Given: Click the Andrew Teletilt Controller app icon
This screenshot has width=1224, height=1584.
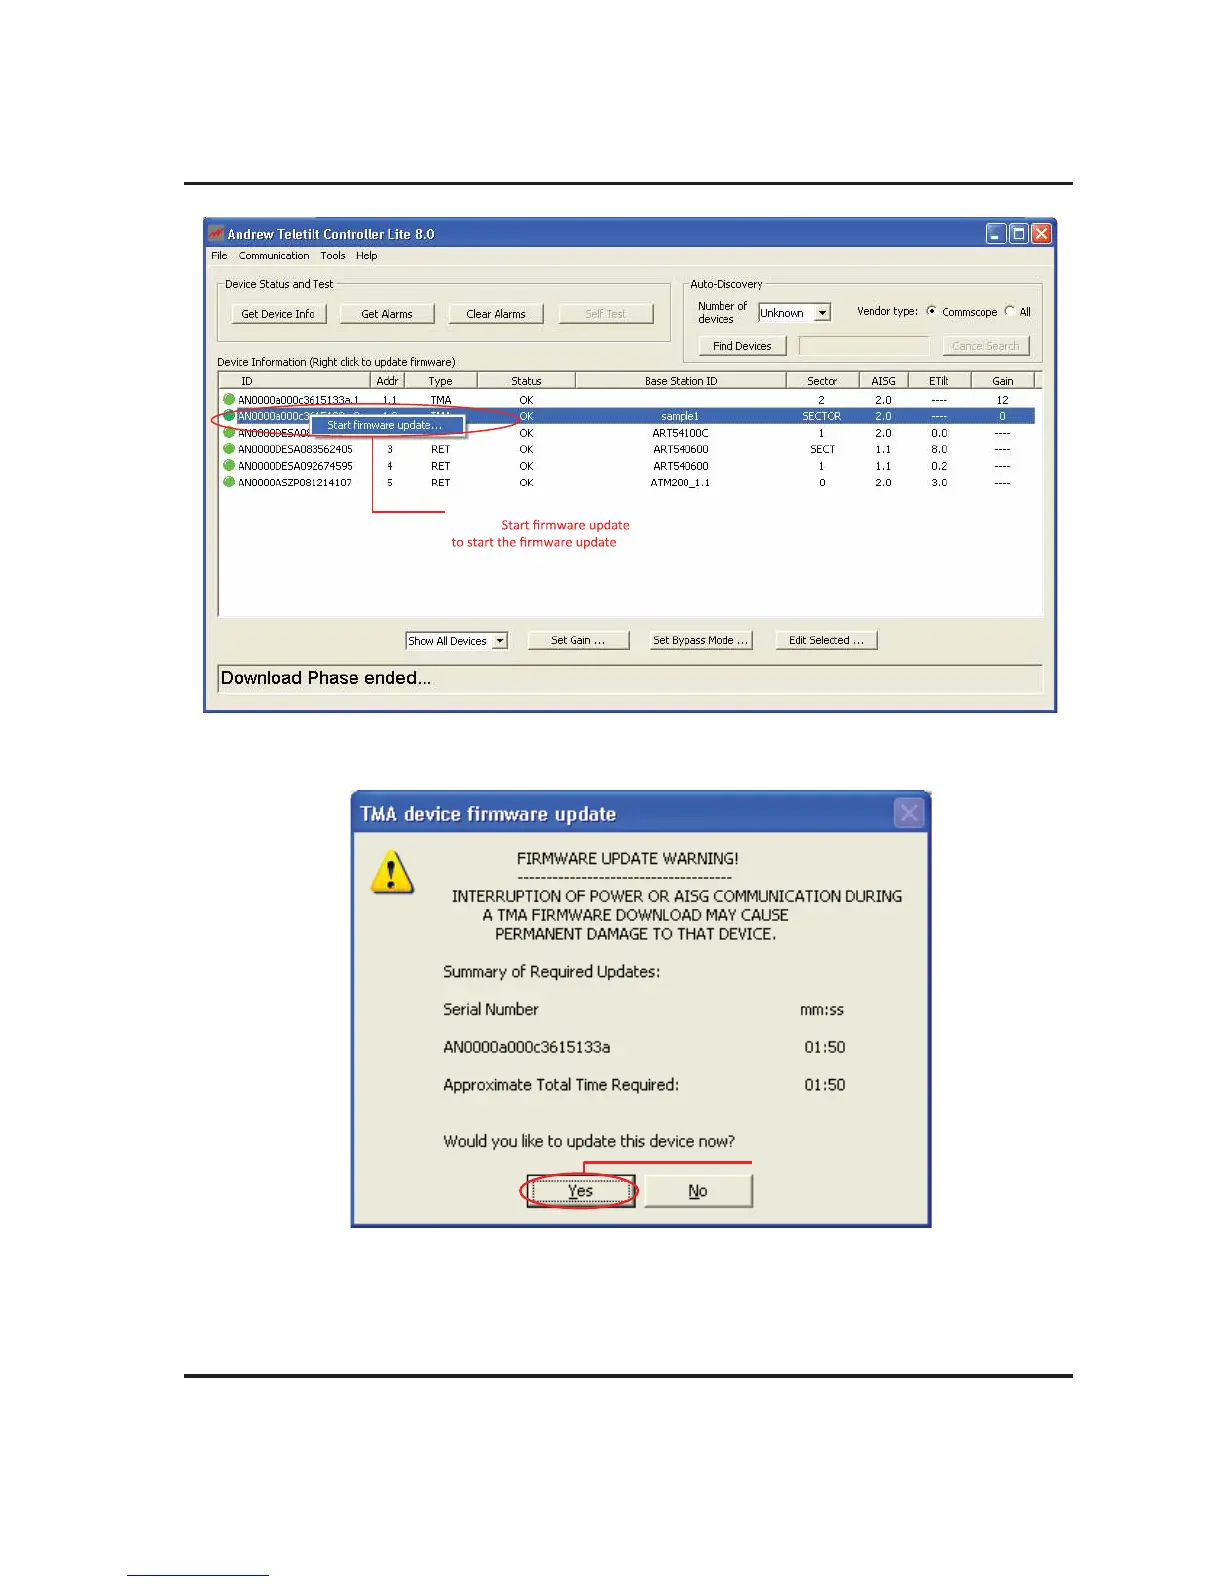Looking at the screenshot, I should coord(215,234).
